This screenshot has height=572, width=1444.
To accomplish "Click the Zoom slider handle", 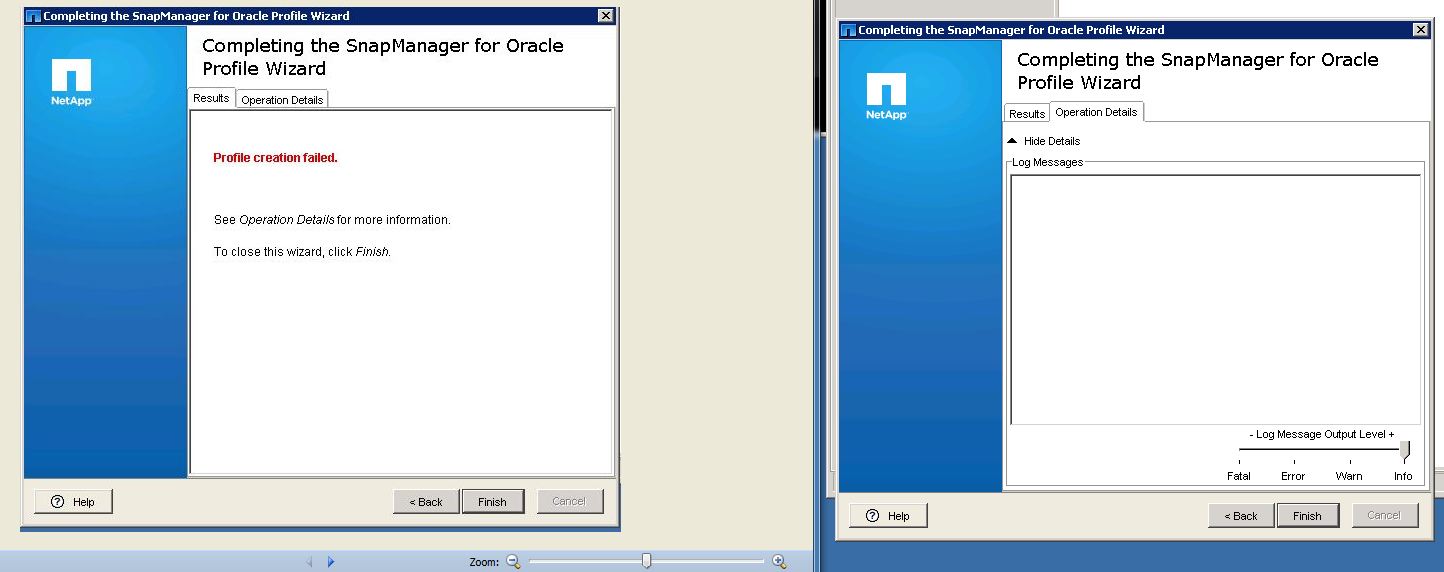I will (646, 561).
